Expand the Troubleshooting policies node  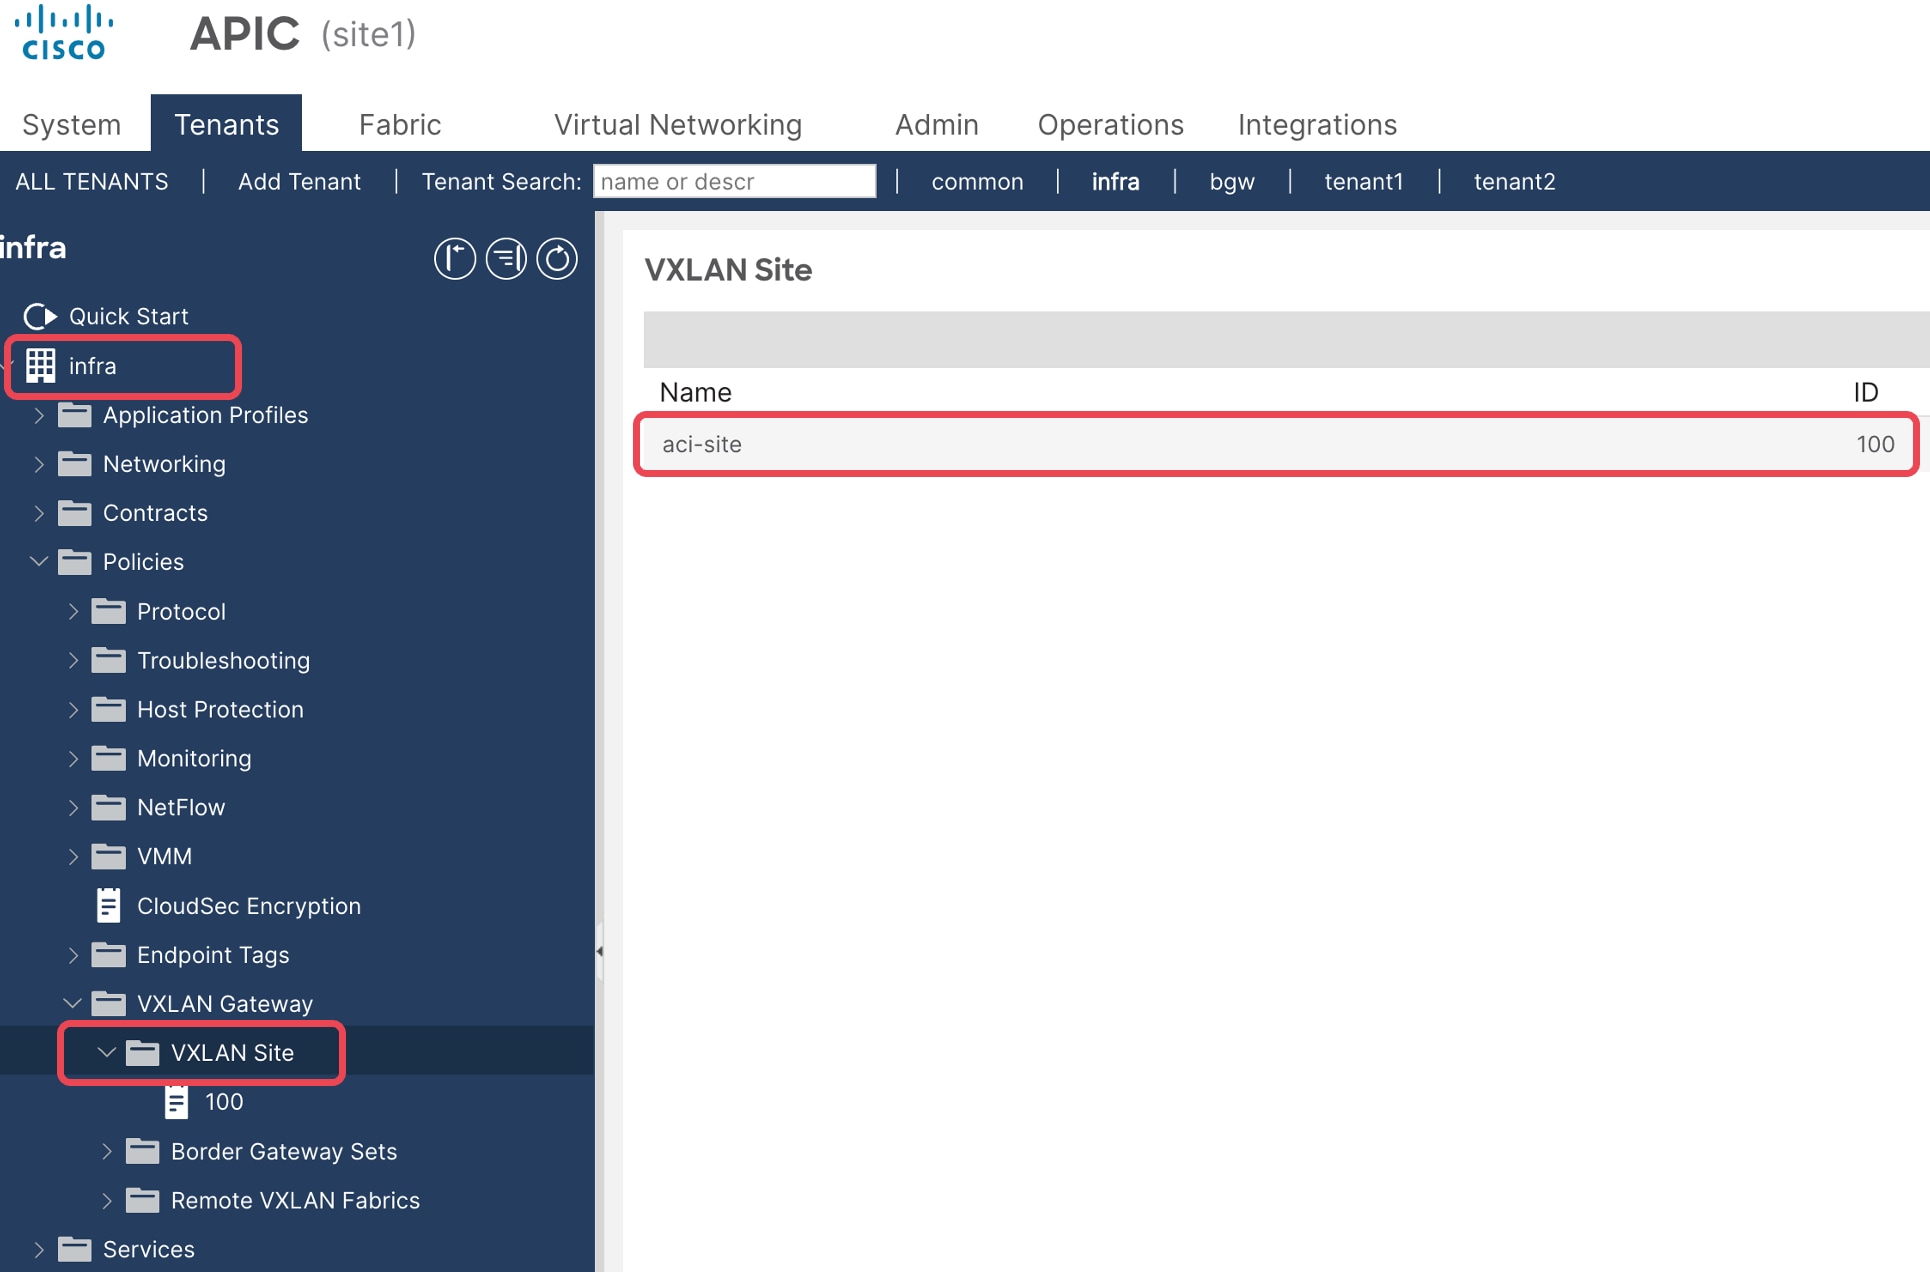point(73,660)
